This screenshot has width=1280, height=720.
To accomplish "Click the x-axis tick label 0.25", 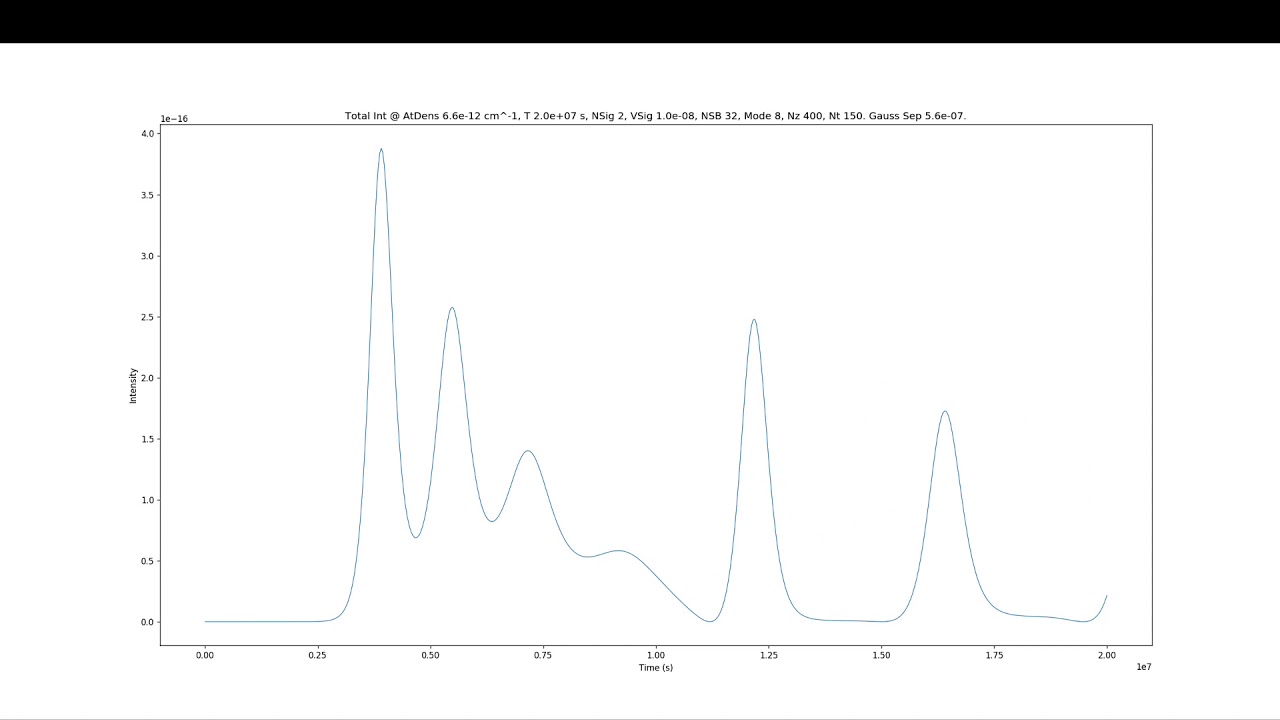I will (x=317, y=656).
